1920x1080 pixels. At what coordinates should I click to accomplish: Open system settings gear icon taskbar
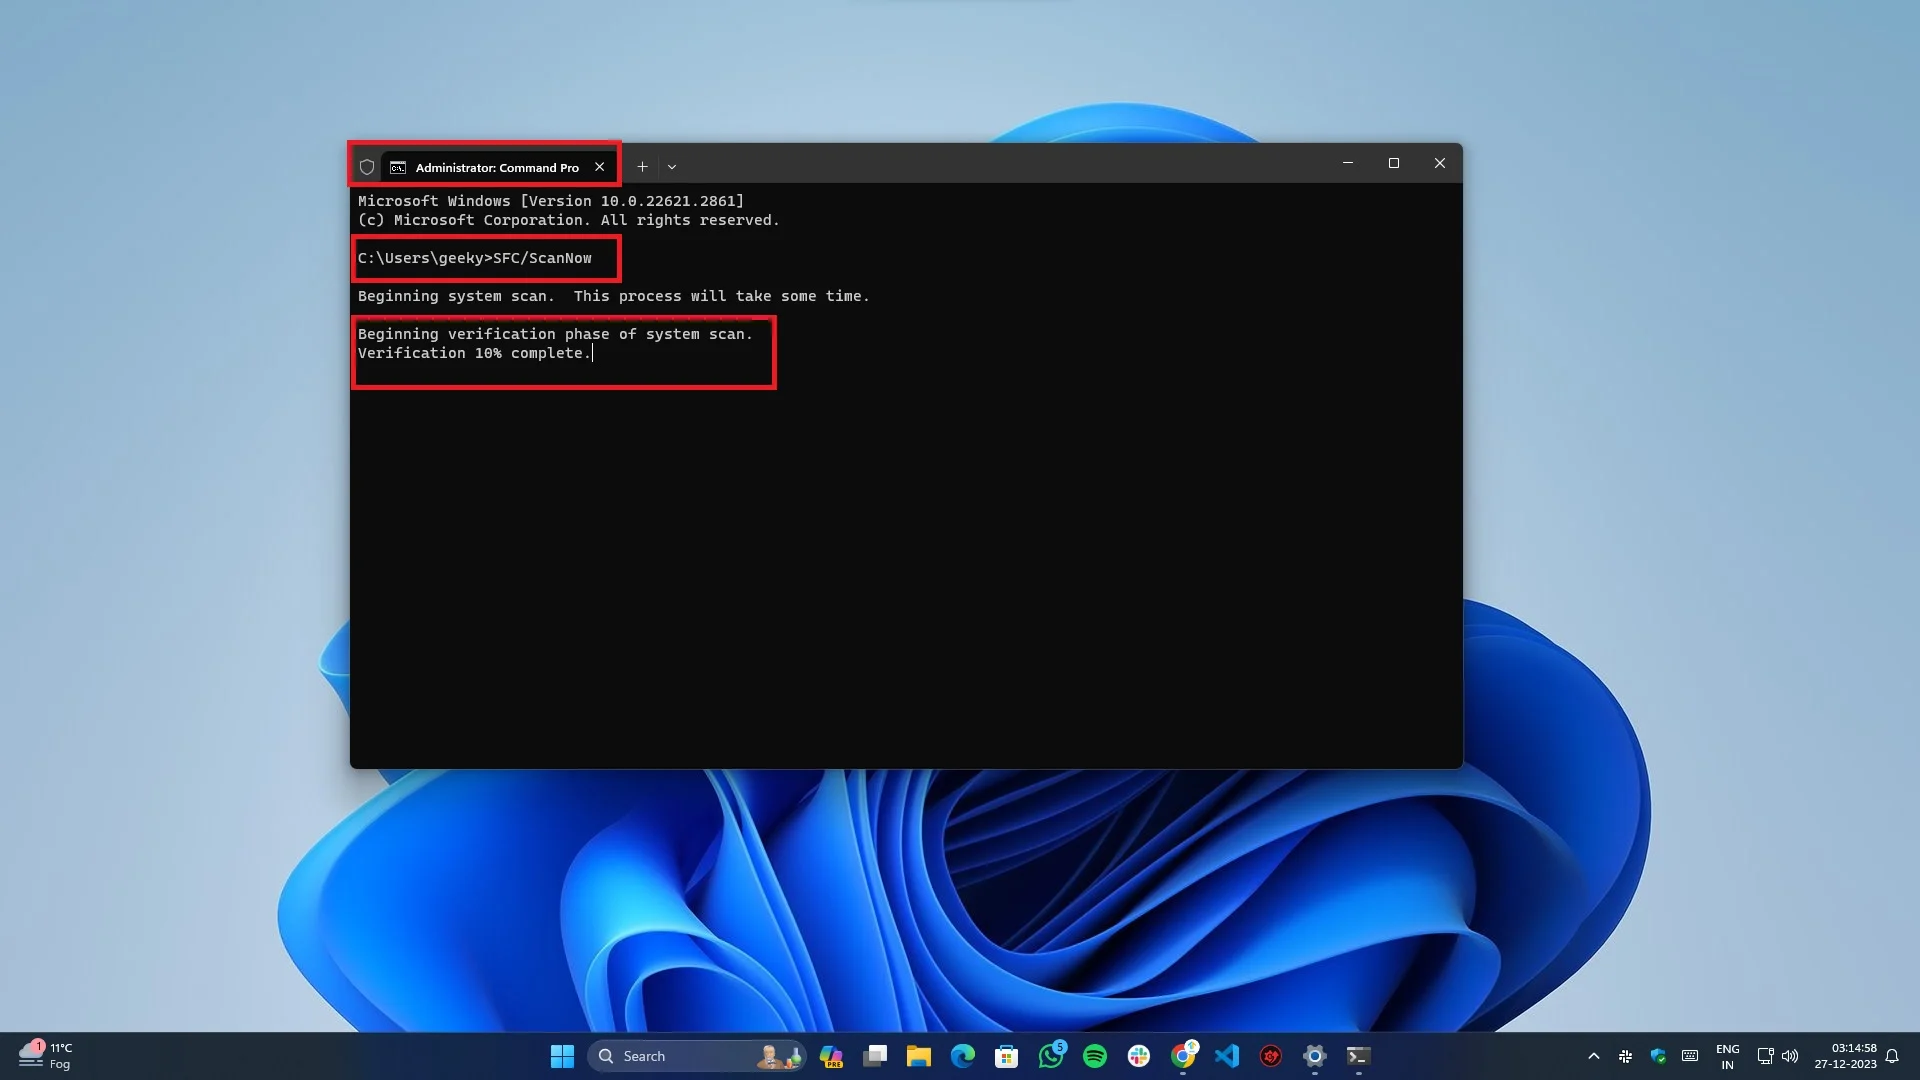pyautogui.click(x=1313, y=1055)
